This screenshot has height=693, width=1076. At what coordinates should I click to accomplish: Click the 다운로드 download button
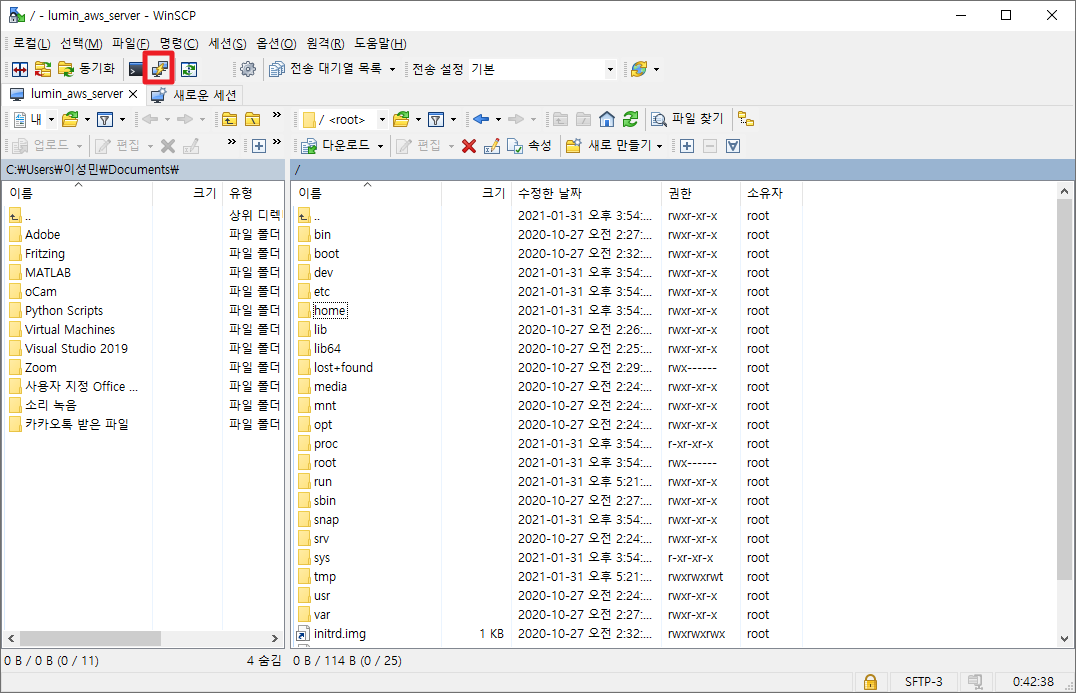(337, 146)
